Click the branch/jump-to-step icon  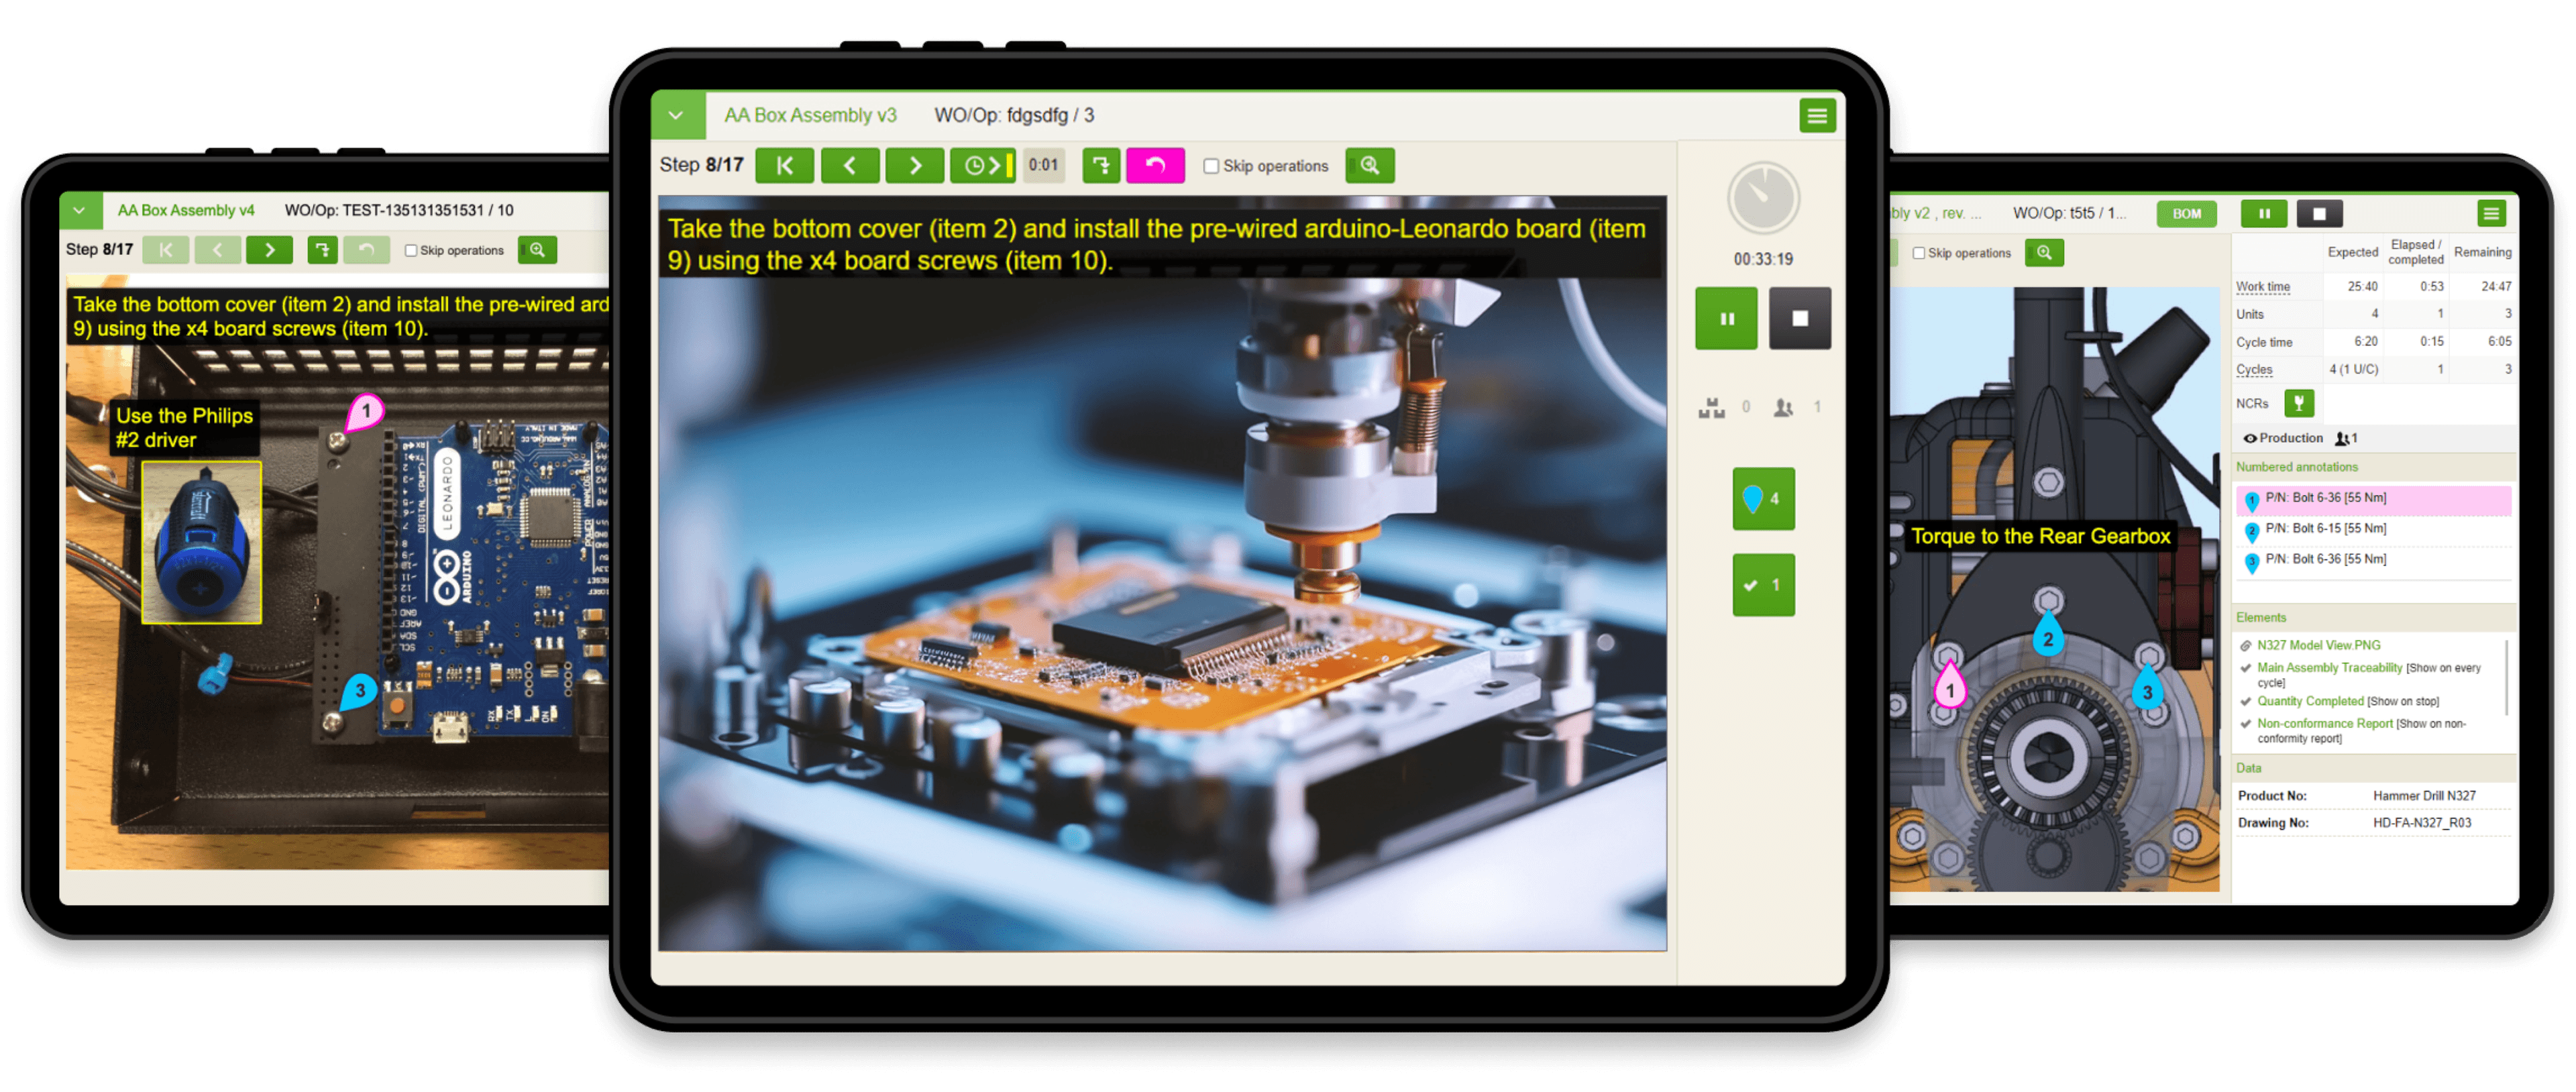pos(1101,165)
